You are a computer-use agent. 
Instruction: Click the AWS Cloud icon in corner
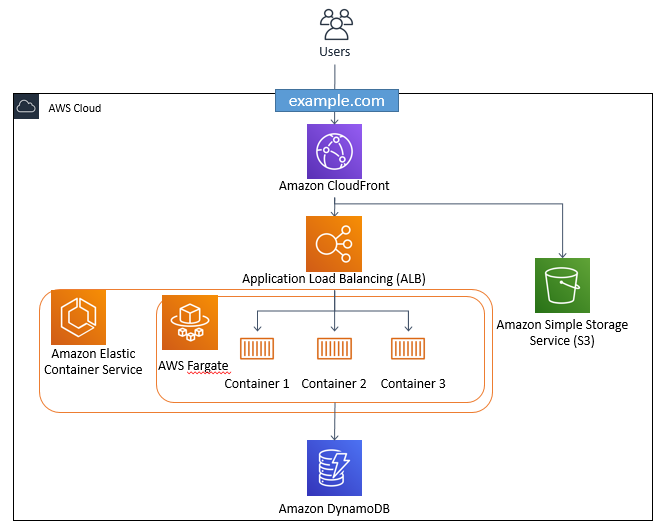click(x=26, y=106)
